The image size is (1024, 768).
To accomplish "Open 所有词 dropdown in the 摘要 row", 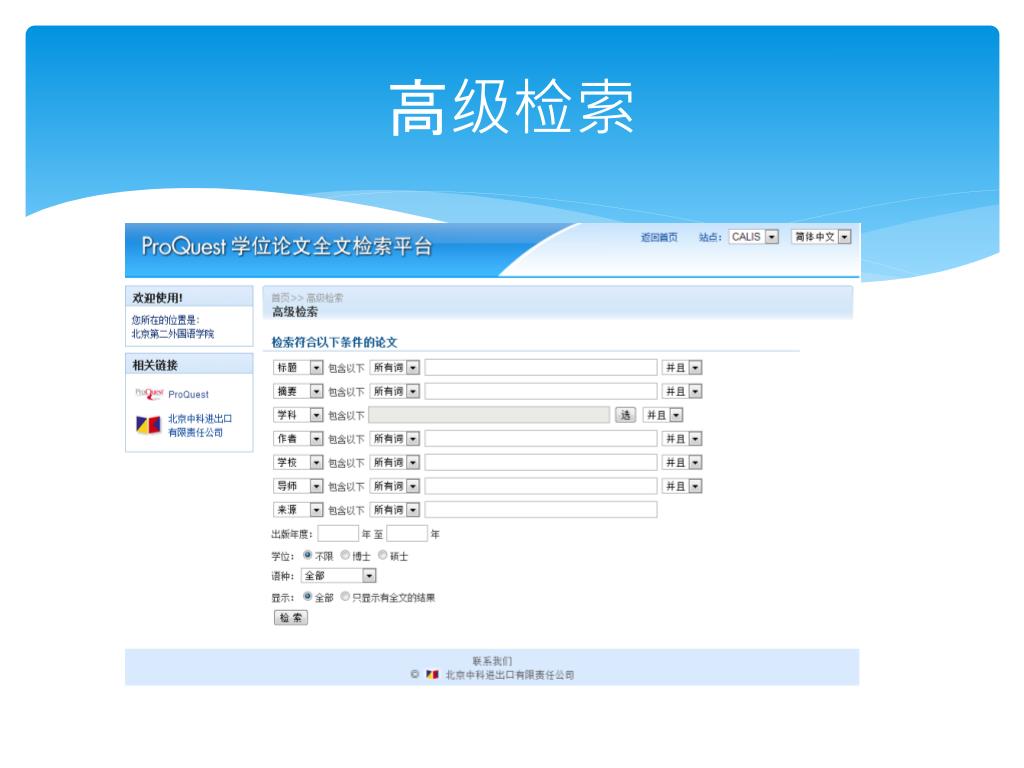I will (395, 391).
